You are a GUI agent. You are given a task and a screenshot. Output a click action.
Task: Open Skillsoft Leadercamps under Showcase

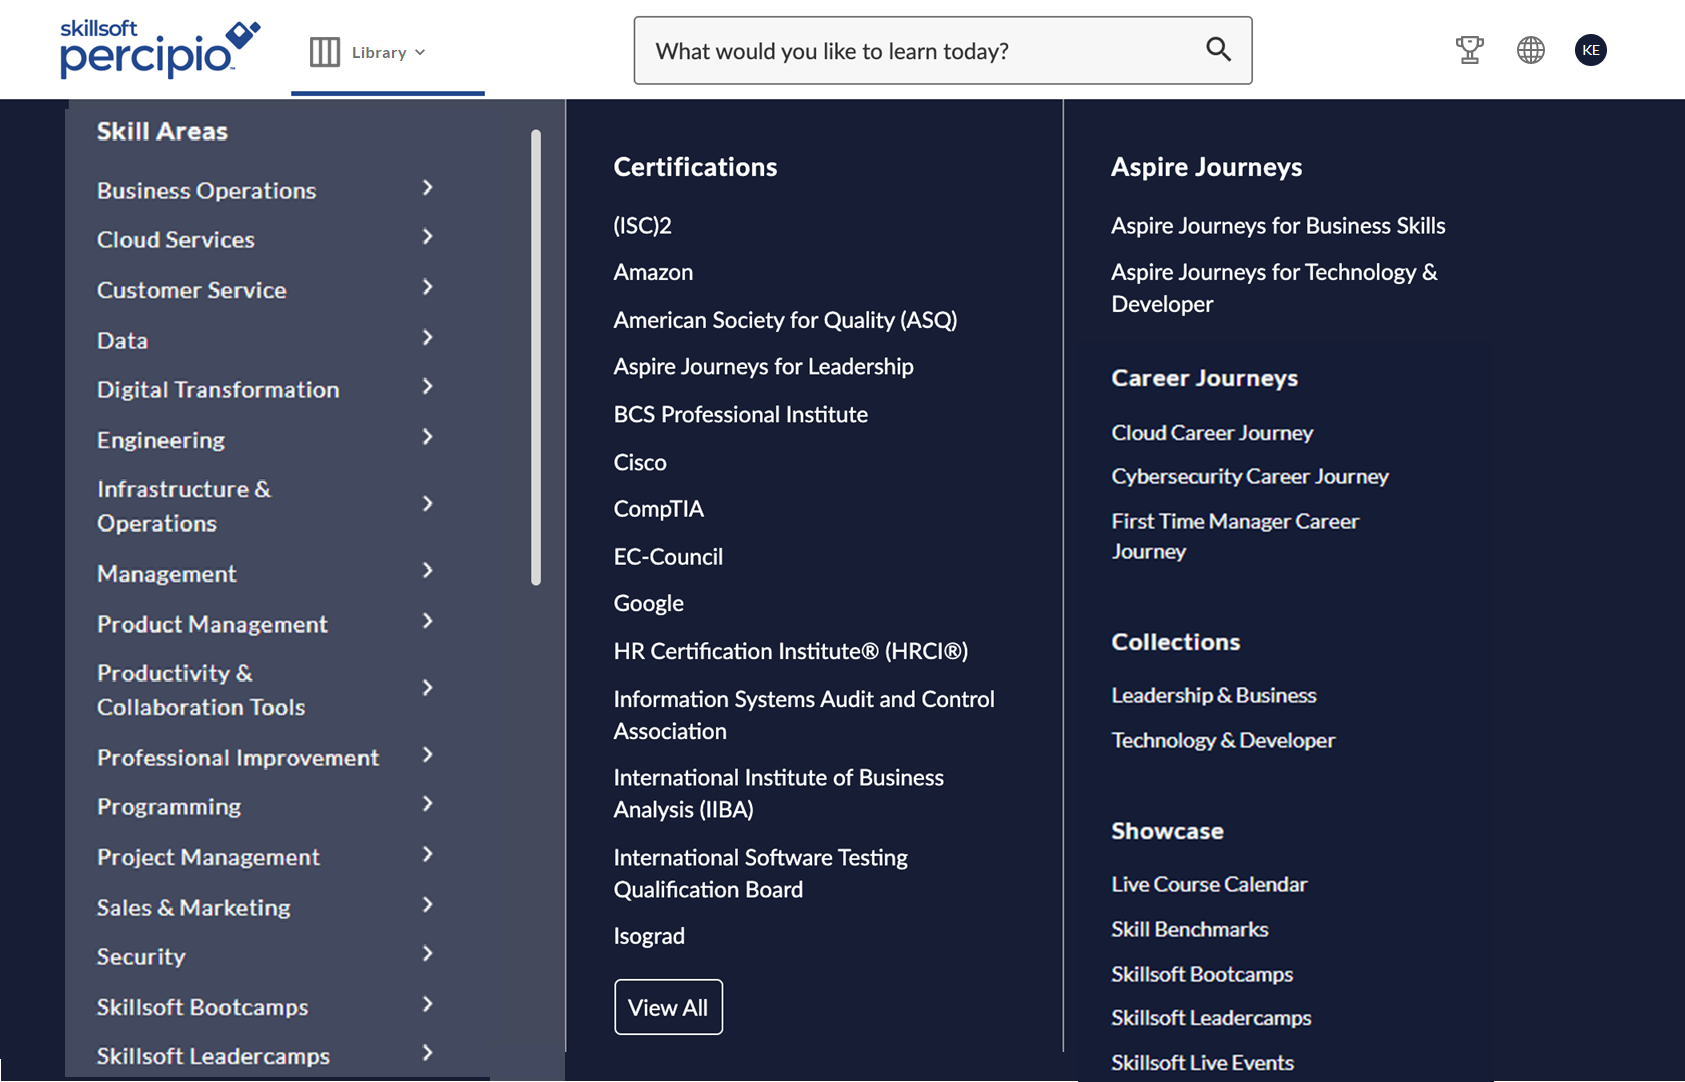pyautogui.click(x=1211, y=1018)
